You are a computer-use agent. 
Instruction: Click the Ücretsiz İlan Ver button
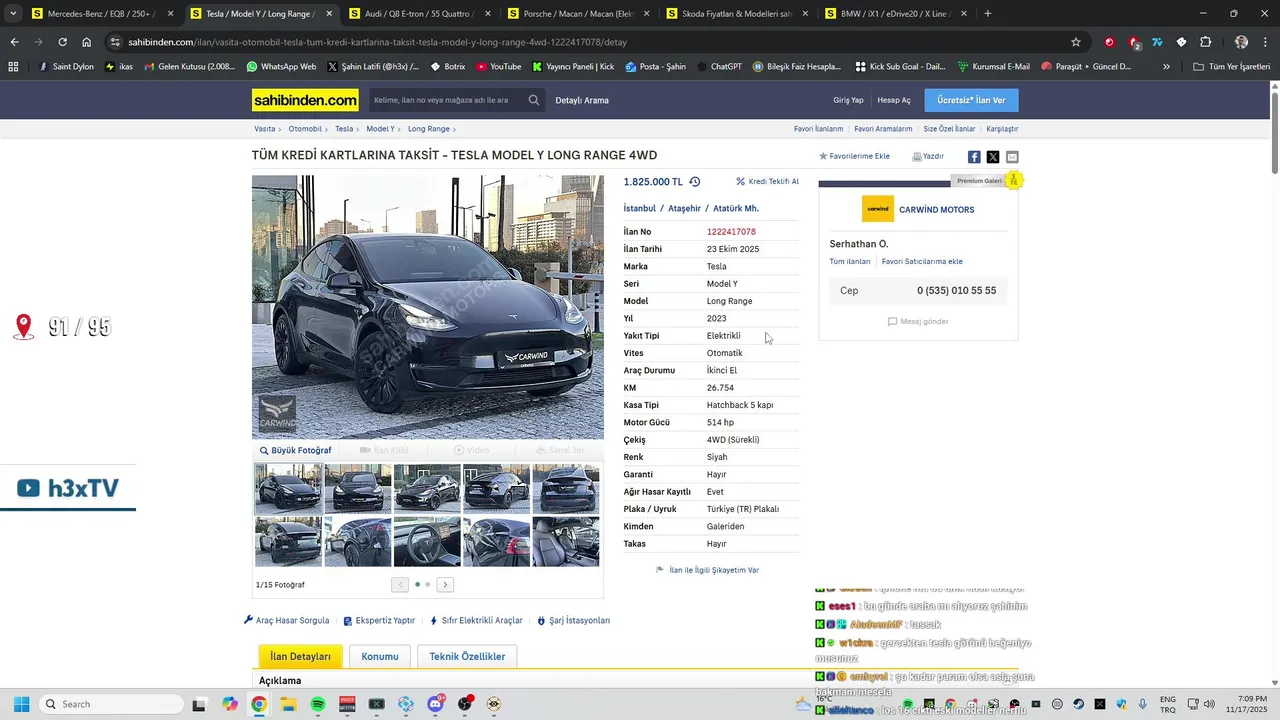click(971, 100)
